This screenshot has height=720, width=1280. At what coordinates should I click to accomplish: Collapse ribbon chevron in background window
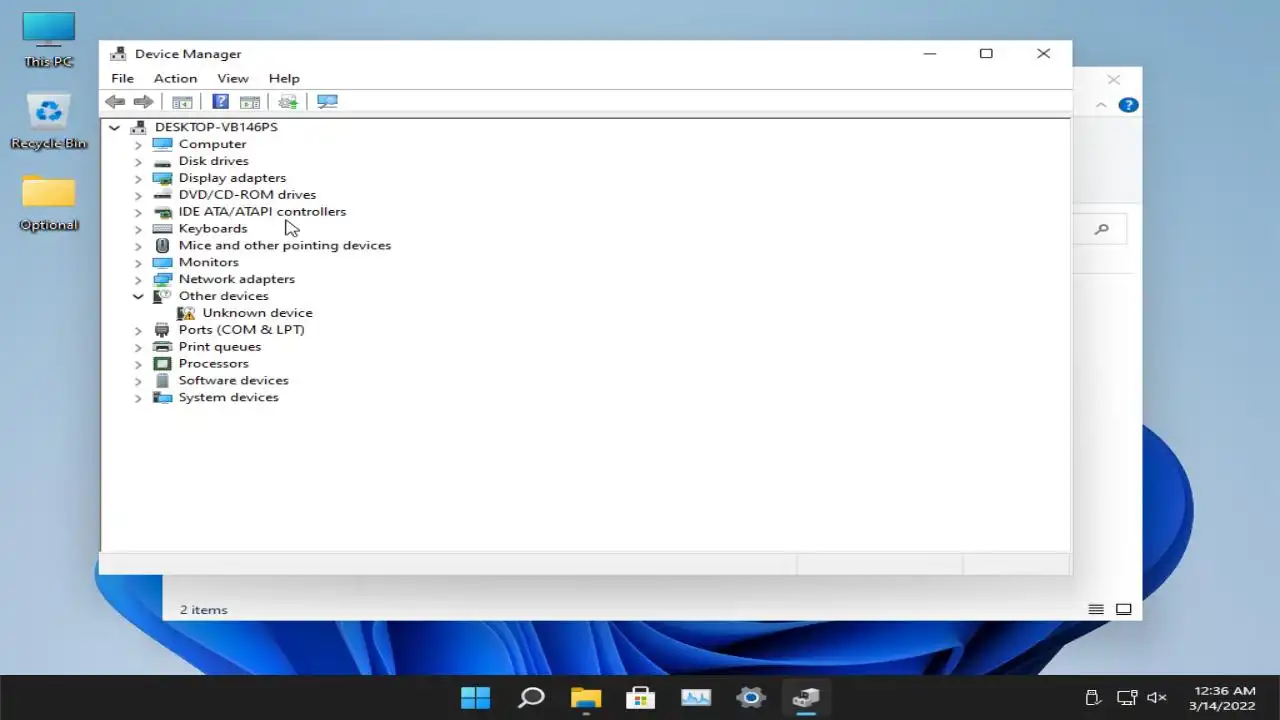coord(1101,105)
